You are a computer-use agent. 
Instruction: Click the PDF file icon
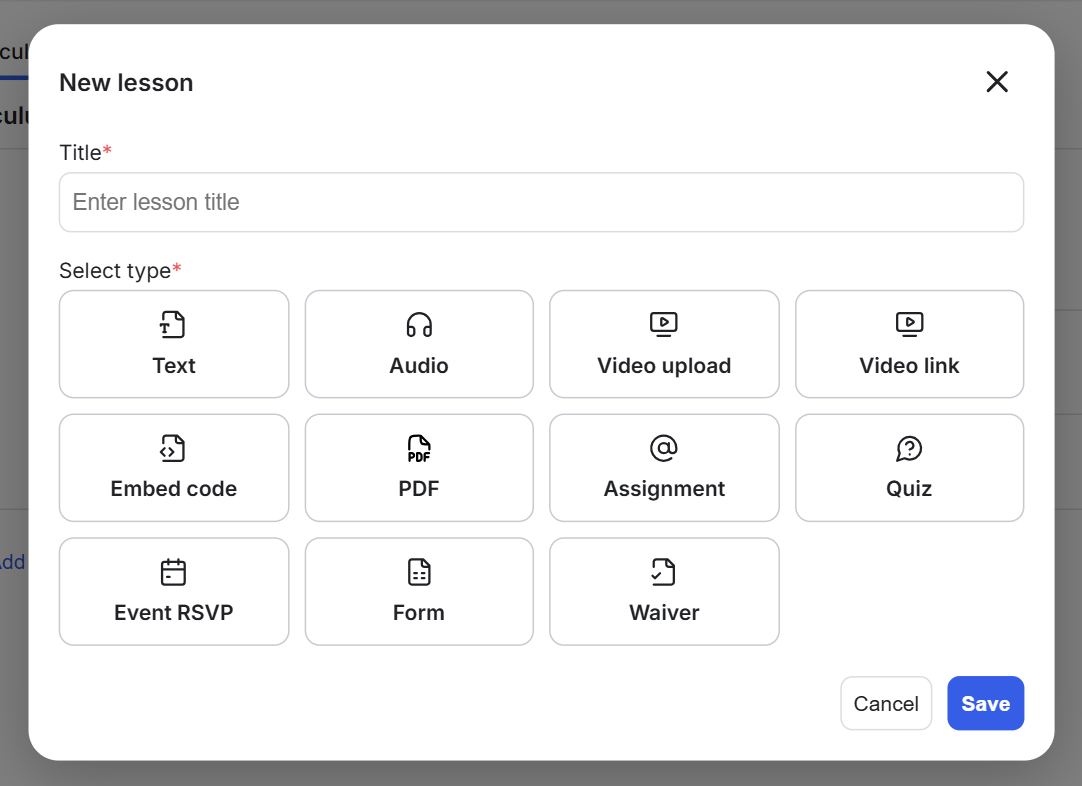pos(419,448)
